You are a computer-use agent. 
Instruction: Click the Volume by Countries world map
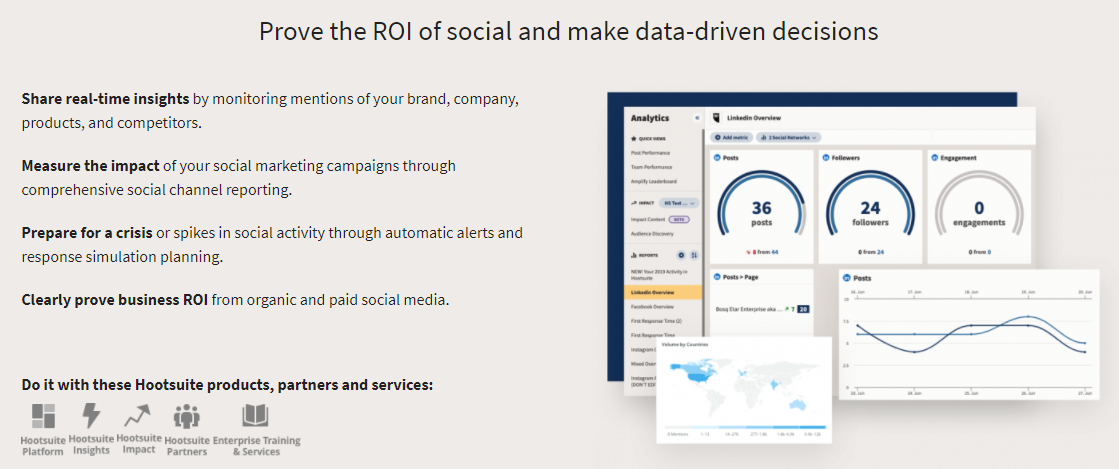click(x=744, y=386)
